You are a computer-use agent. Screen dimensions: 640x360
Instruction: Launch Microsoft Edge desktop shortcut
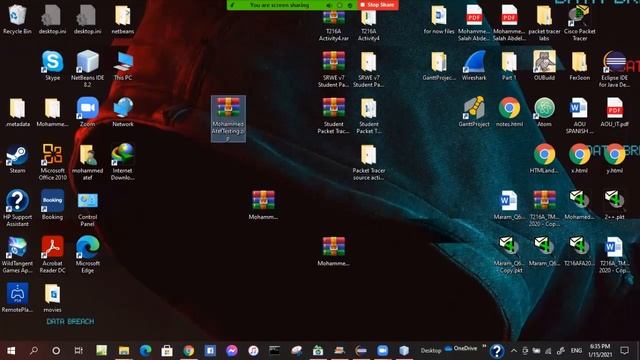88,255
